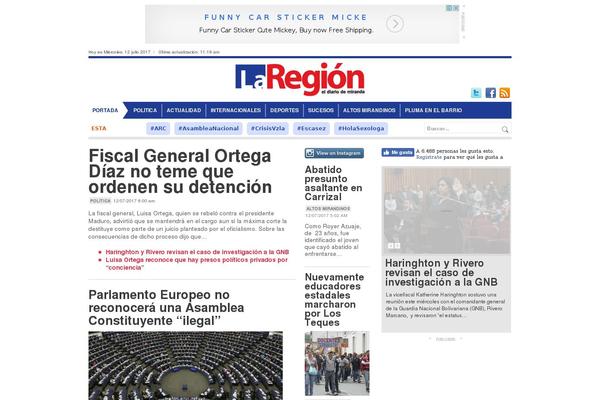The height and width of the screenshot is (400, 600).
Task: Open headline Fiscal General Ortega Díaz article
Action: point(180,171)
